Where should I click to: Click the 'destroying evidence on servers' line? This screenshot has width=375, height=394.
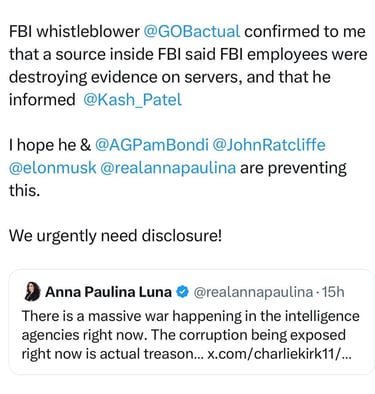[126, 77]
